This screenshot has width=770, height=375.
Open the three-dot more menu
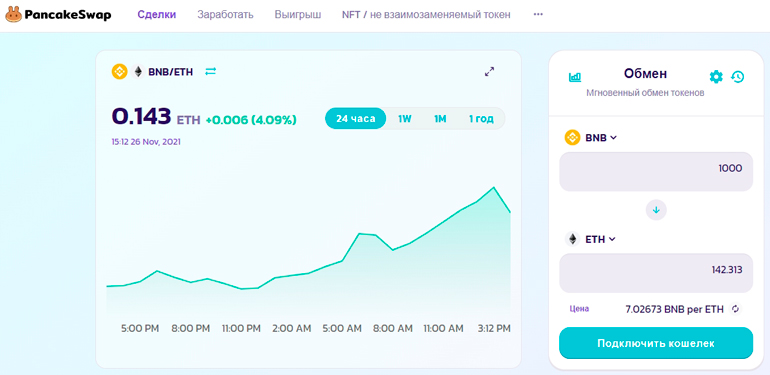click(538, 15)
